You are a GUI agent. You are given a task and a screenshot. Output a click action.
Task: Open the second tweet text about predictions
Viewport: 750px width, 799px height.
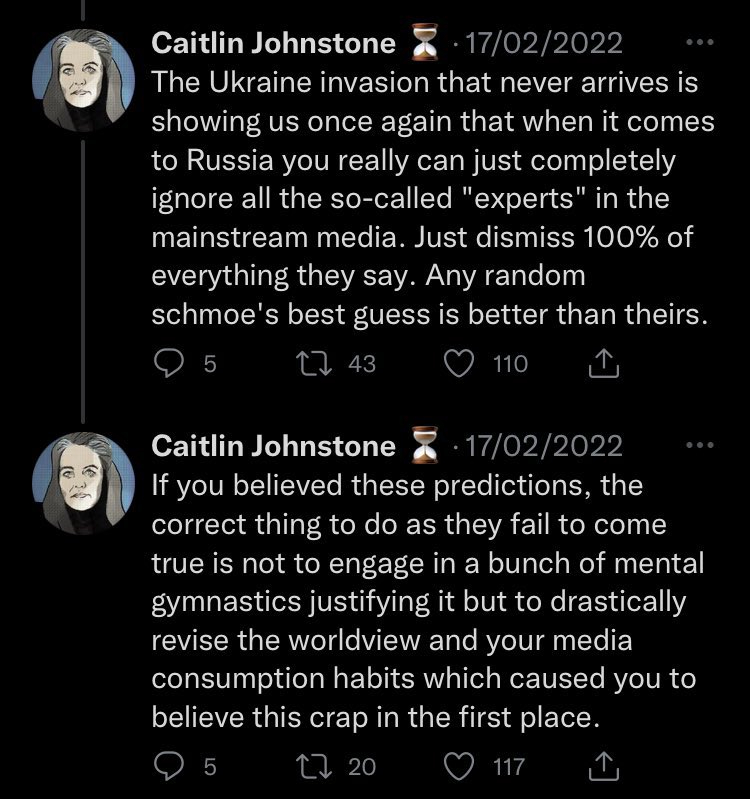430,600
